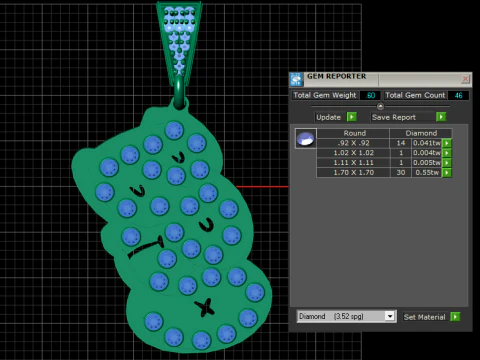Click the GEM REPORTER title text
Image resolution: width=480 pixels, height=360 pixels.
tap(336, 76)
